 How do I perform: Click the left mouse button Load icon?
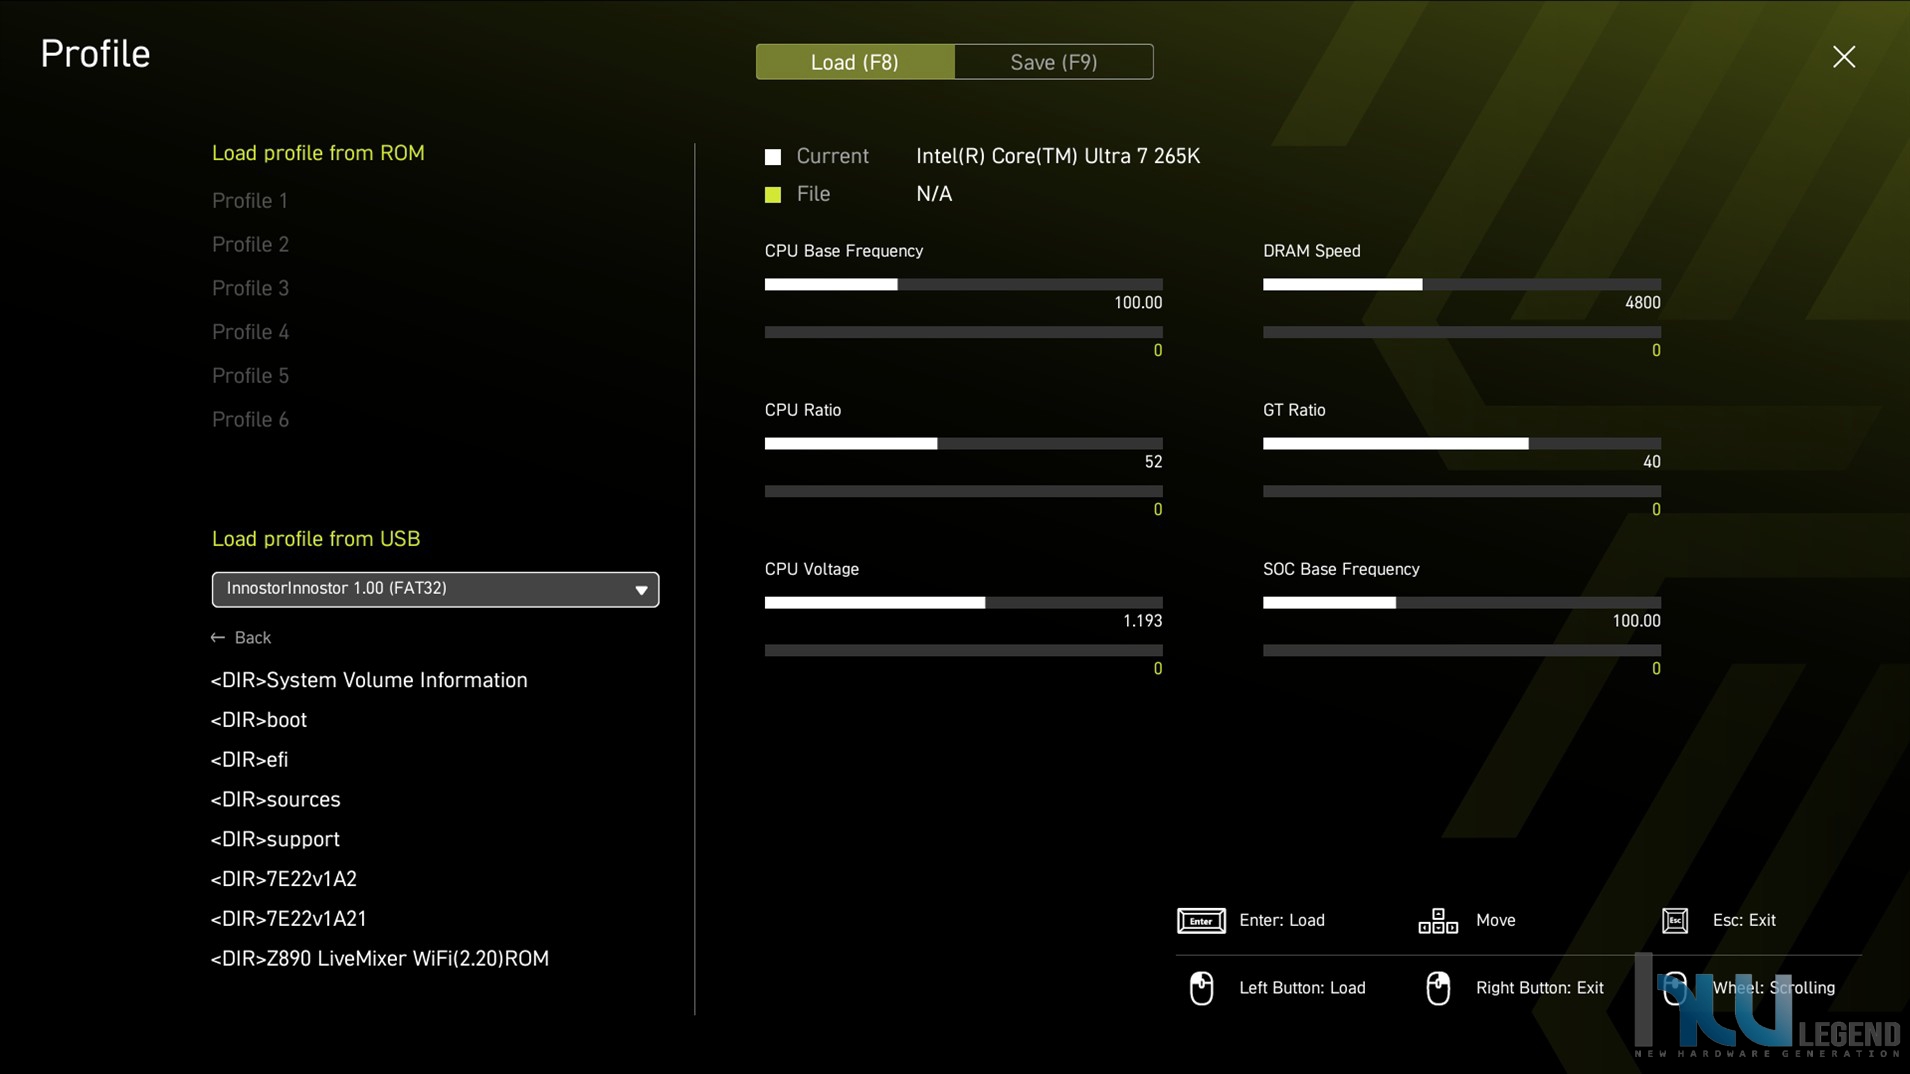point(1201,988)
